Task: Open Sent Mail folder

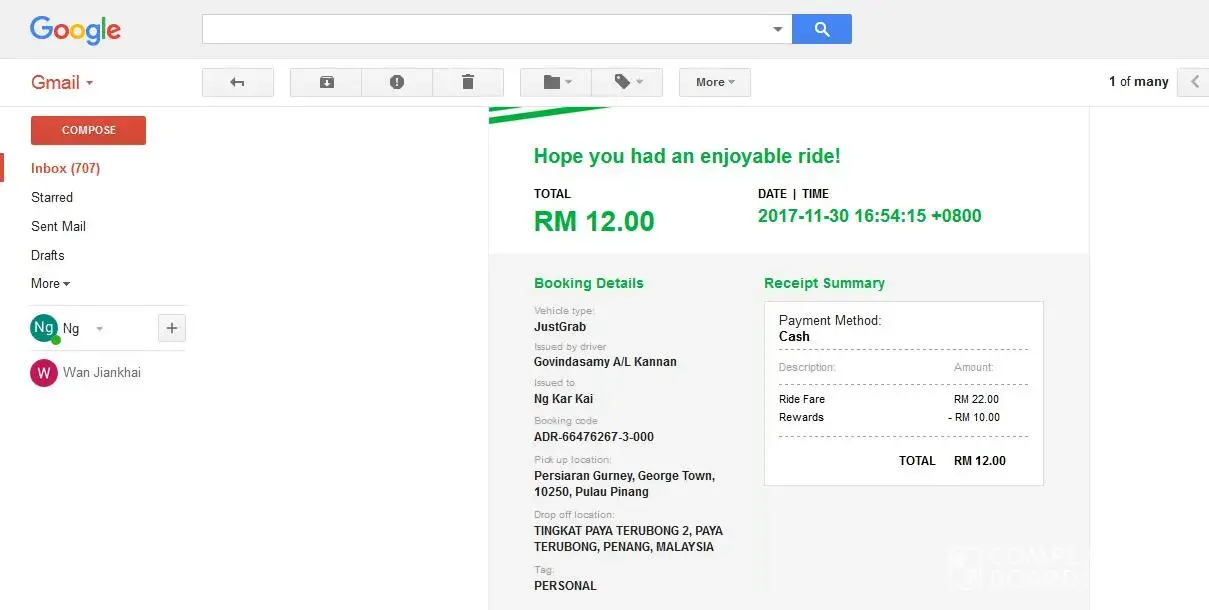Action: click(58, 226)
